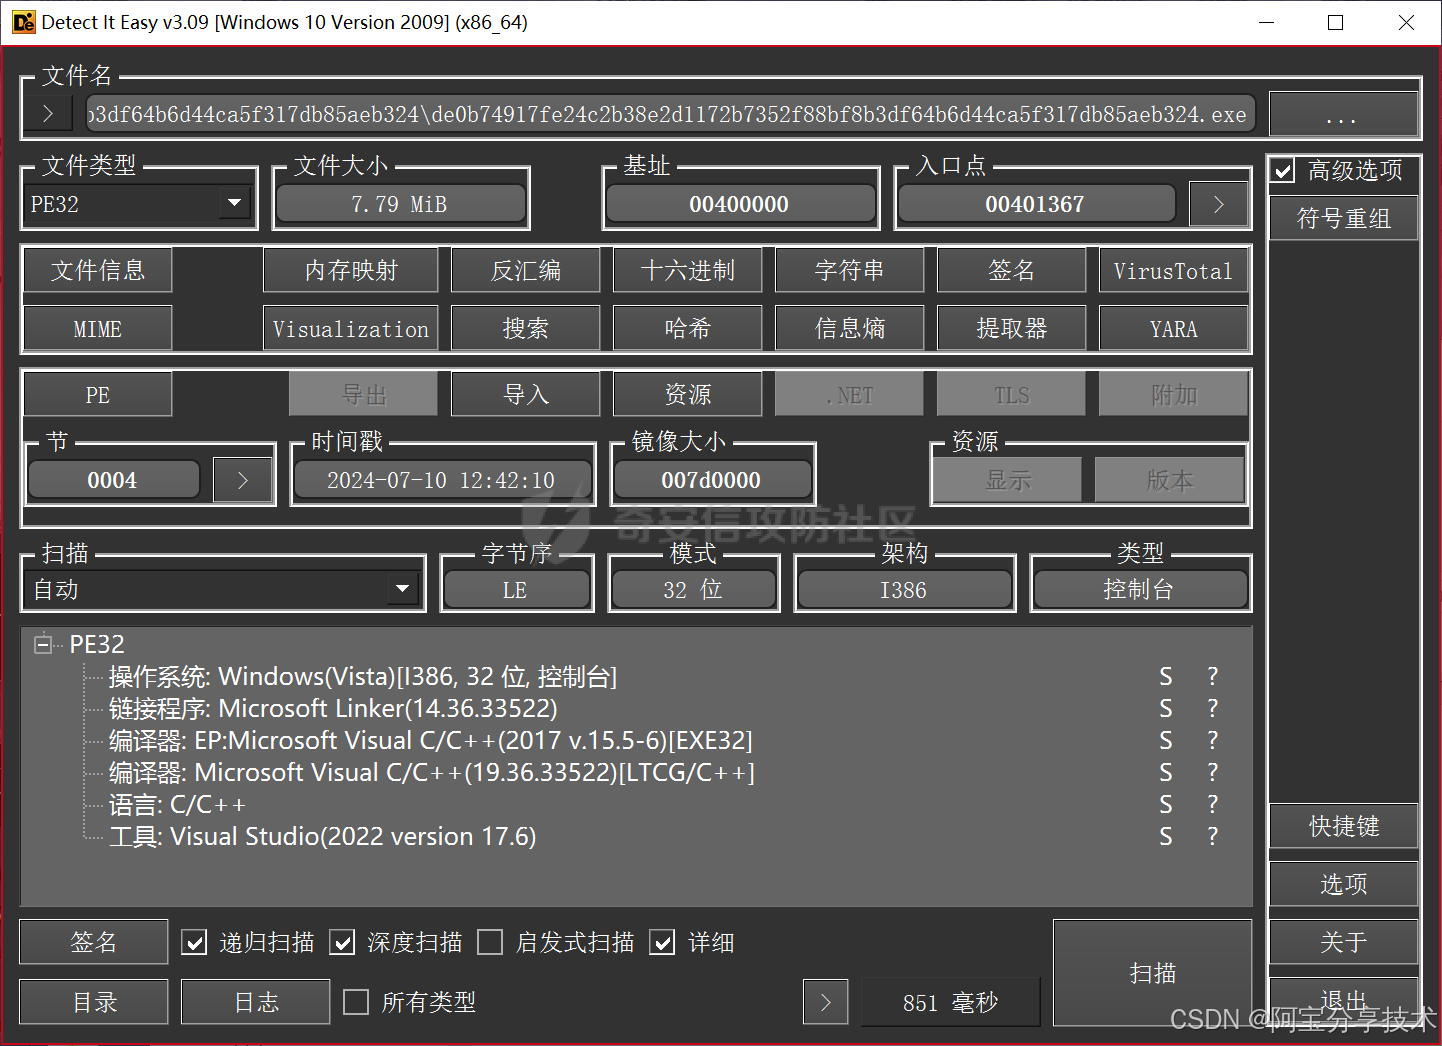Start scan with the large 扫描 button
This screenshot has width=1442, height=1046.
click(x=1153, y=973)
